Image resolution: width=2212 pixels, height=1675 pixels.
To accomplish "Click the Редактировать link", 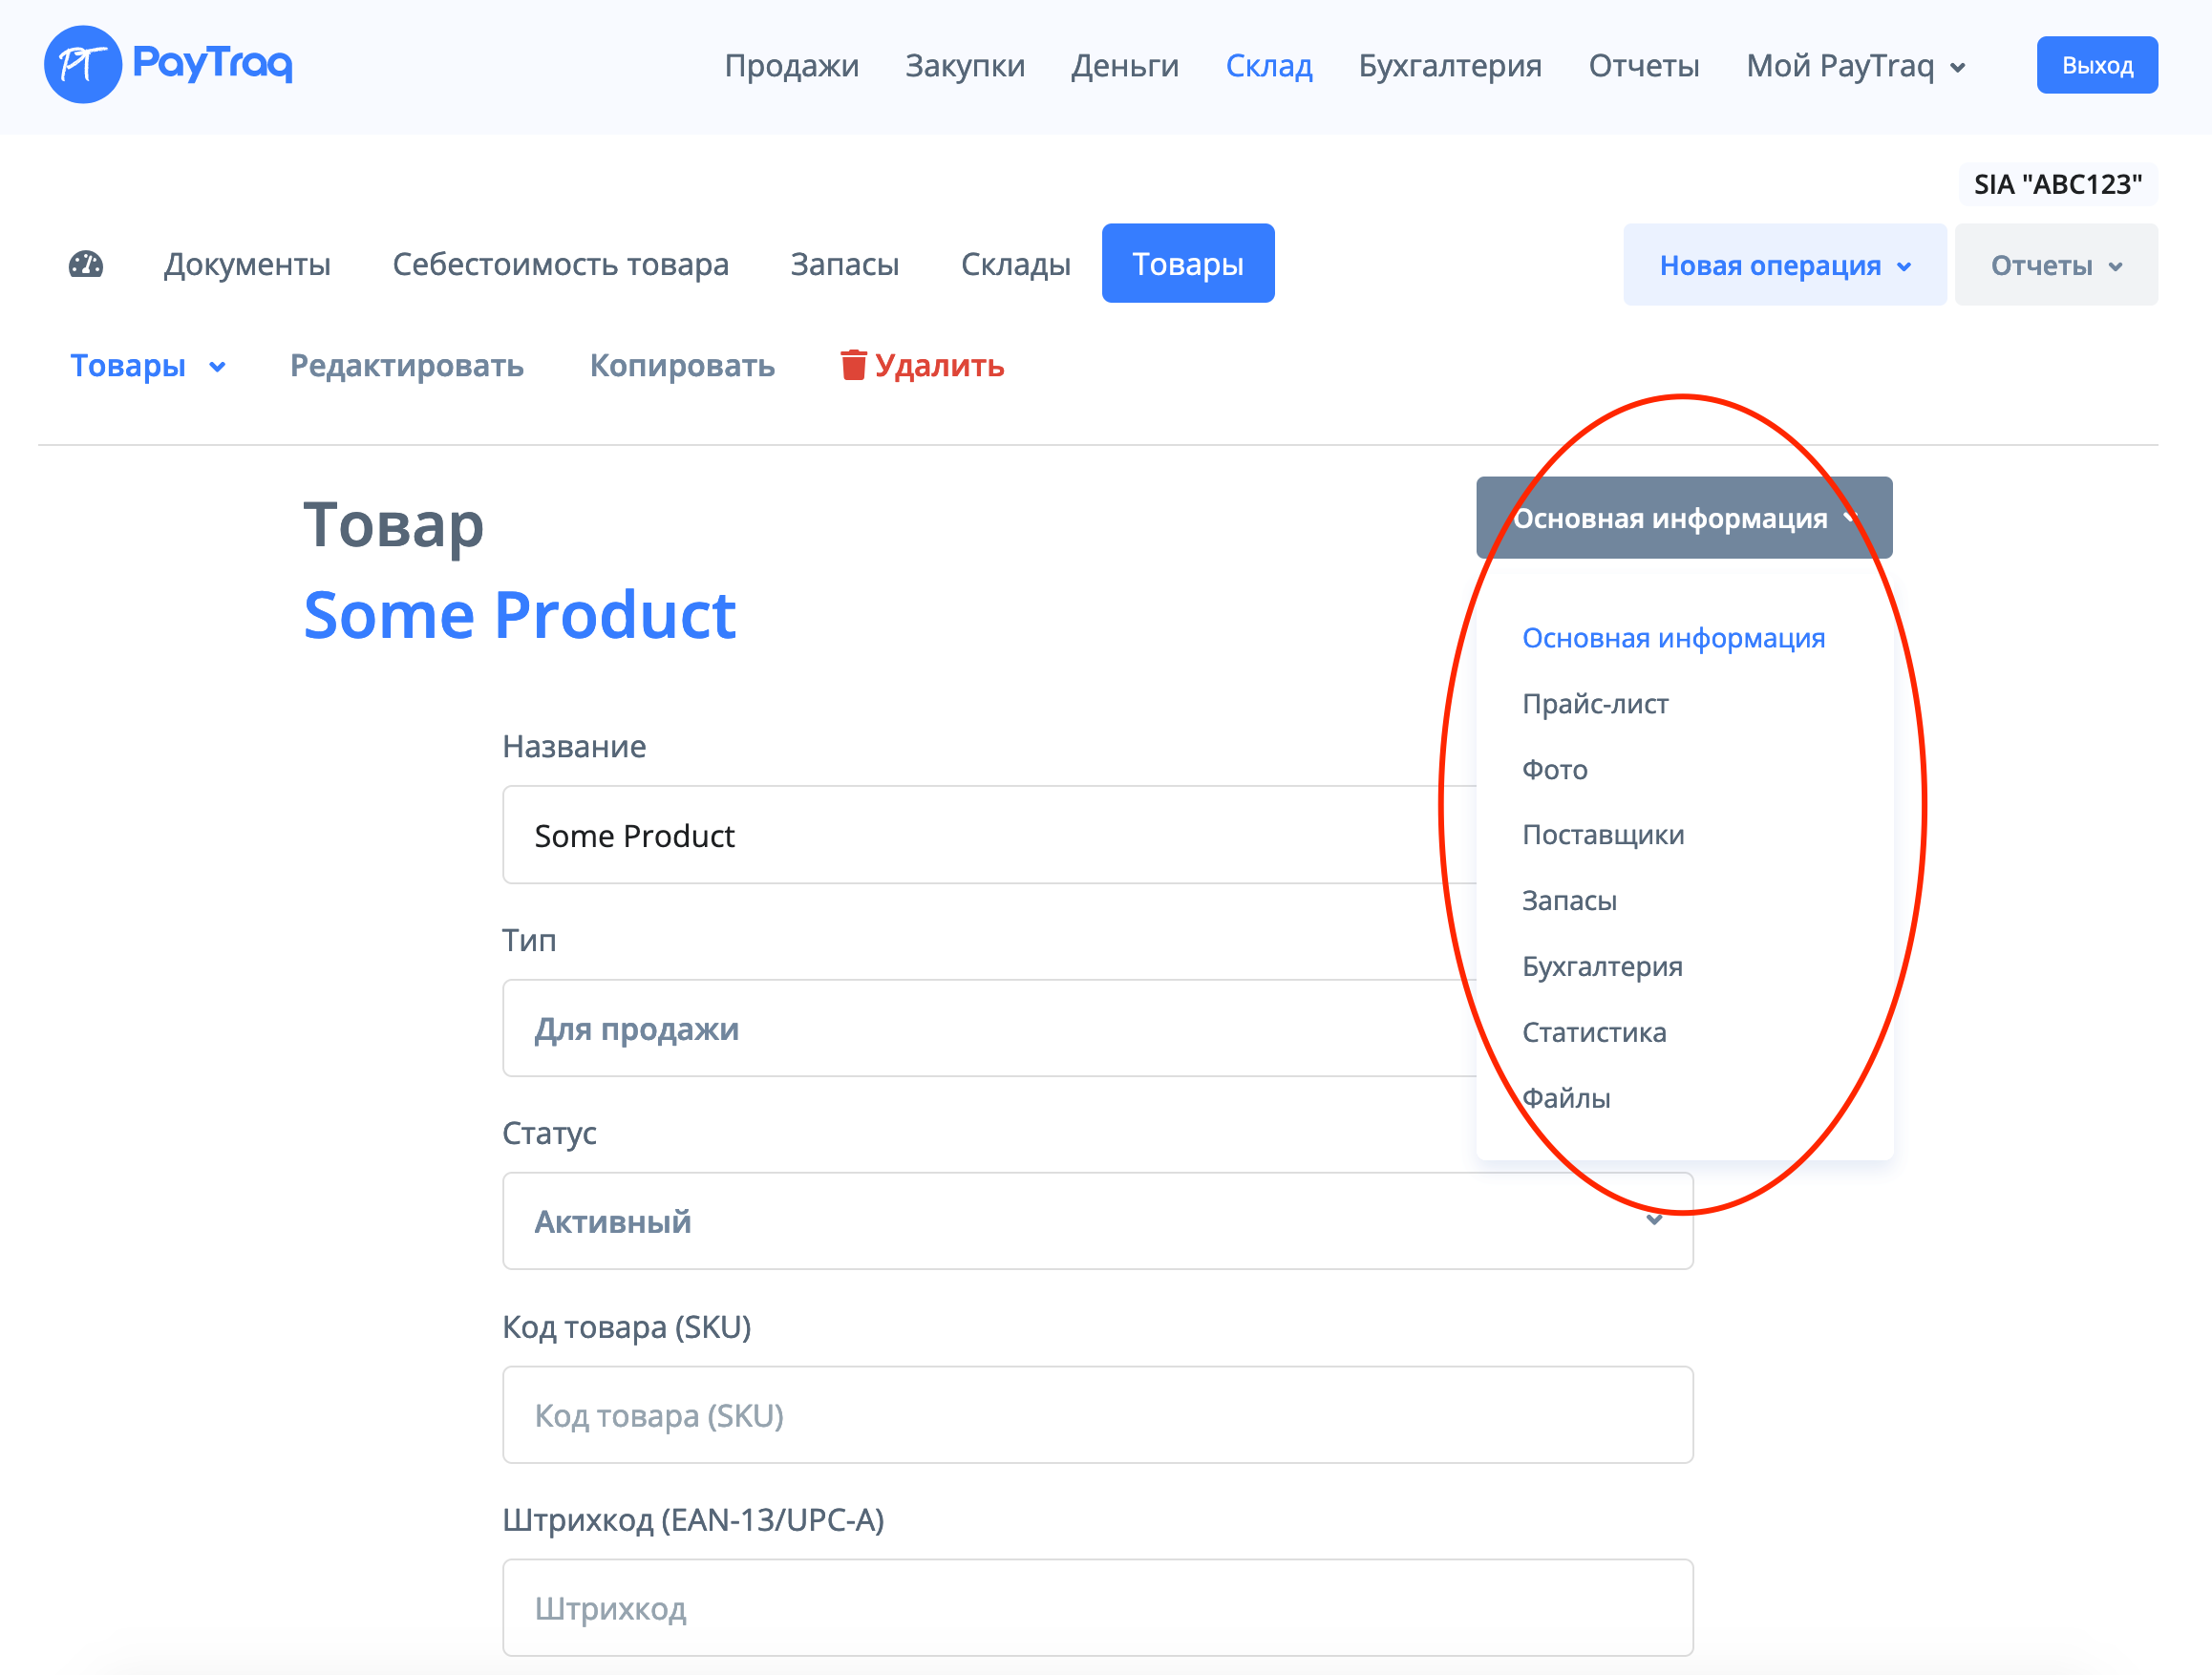I will pos(406,366).
